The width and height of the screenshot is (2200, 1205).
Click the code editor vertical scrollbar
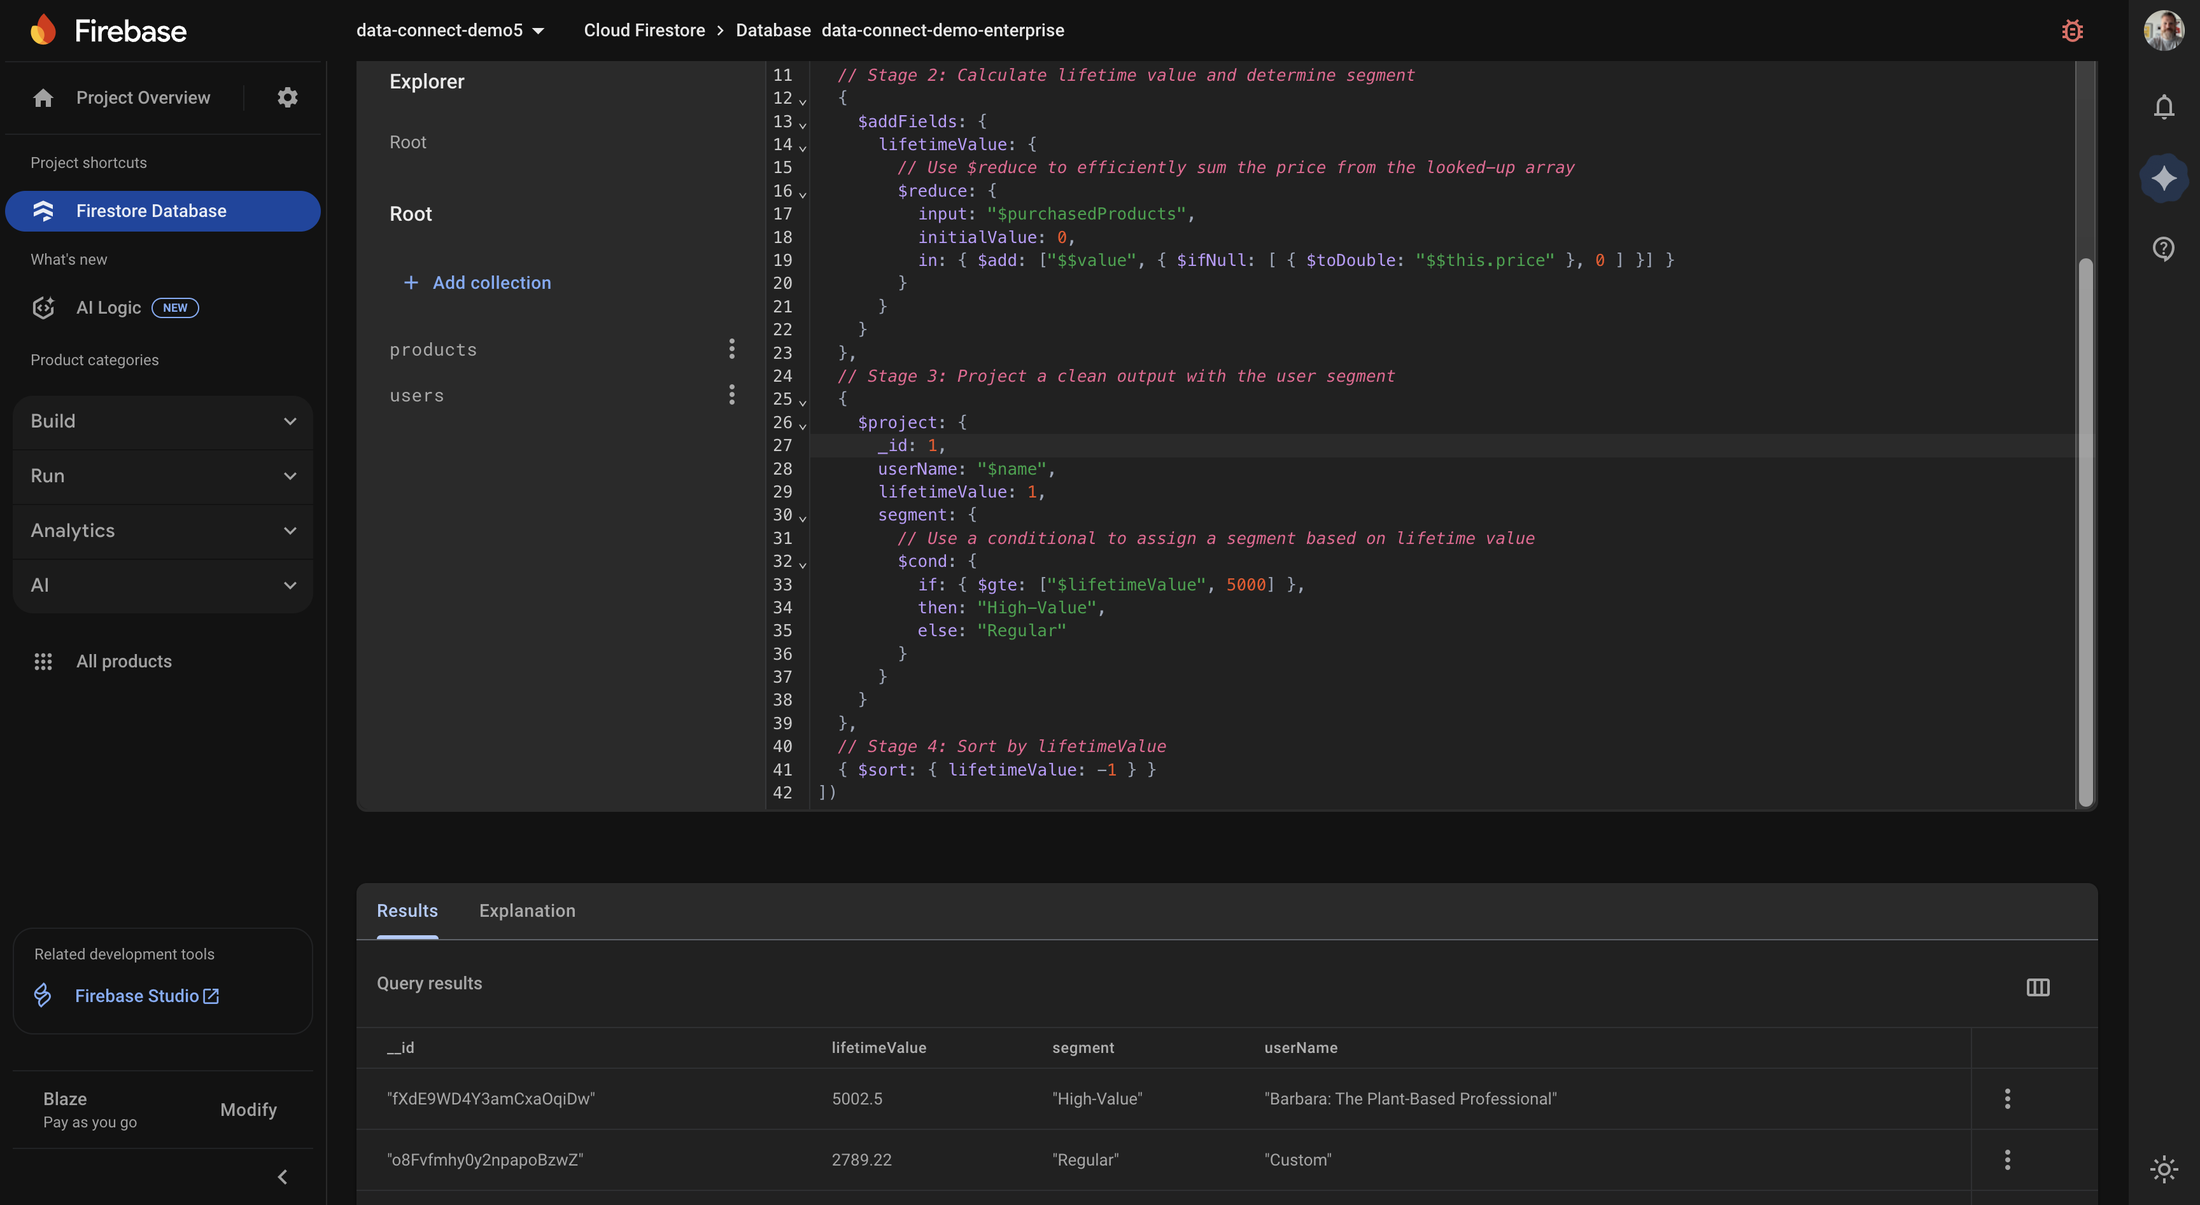click(2085, 532)
